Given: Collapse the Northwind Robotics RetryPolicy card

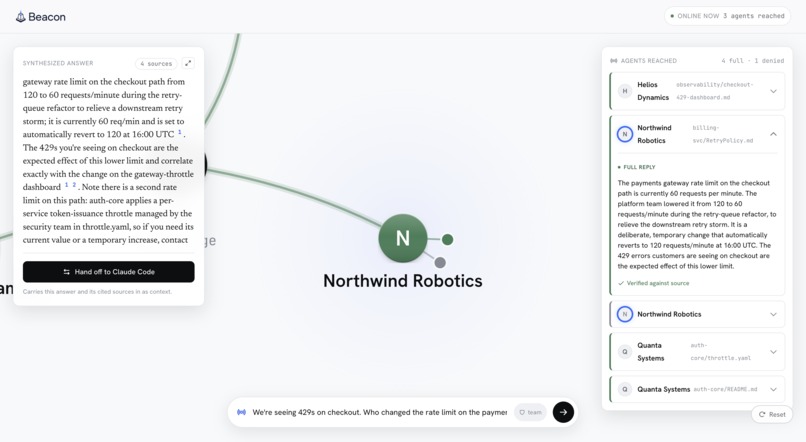Looking at the screenshot, I should point(773,134).
